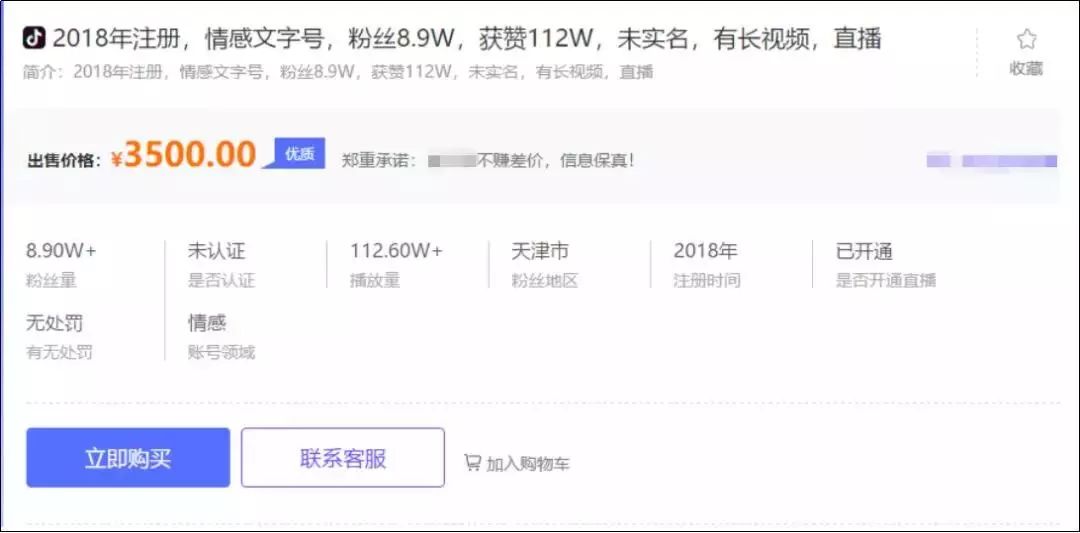Click the TikTok logo icon before the title
This screenshot has height=533, width=1080.
(34, 38)
